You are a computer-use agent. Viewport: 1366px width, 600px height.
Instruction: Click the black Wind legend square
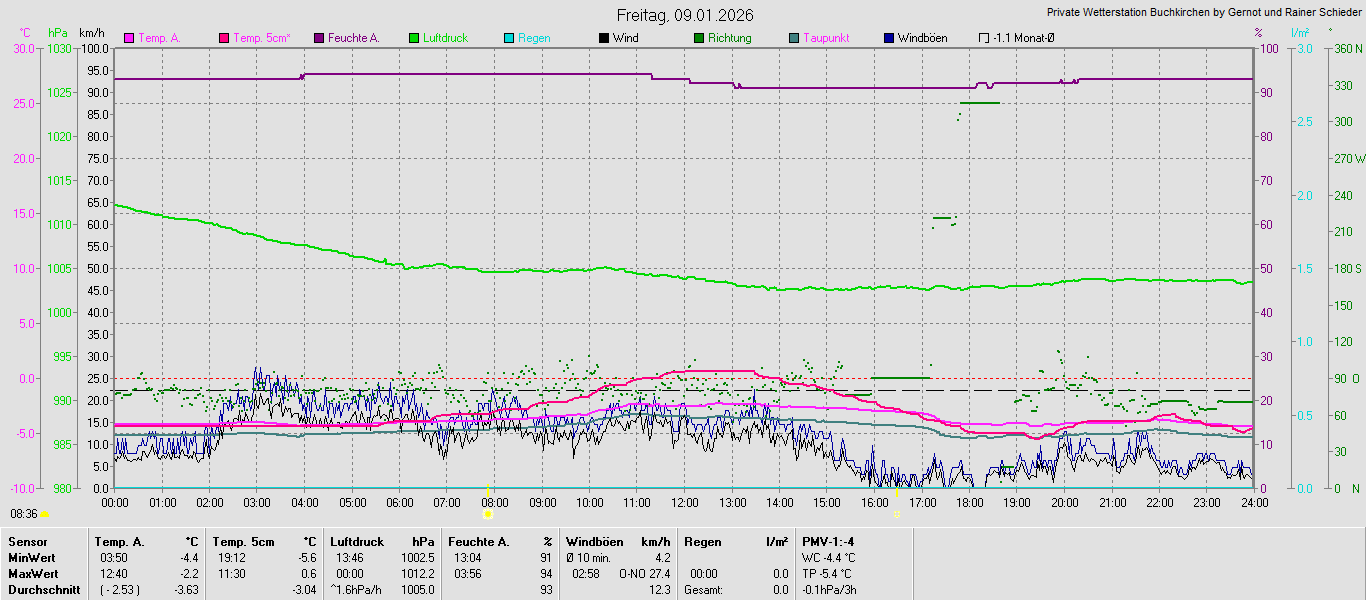pos(604,38)
